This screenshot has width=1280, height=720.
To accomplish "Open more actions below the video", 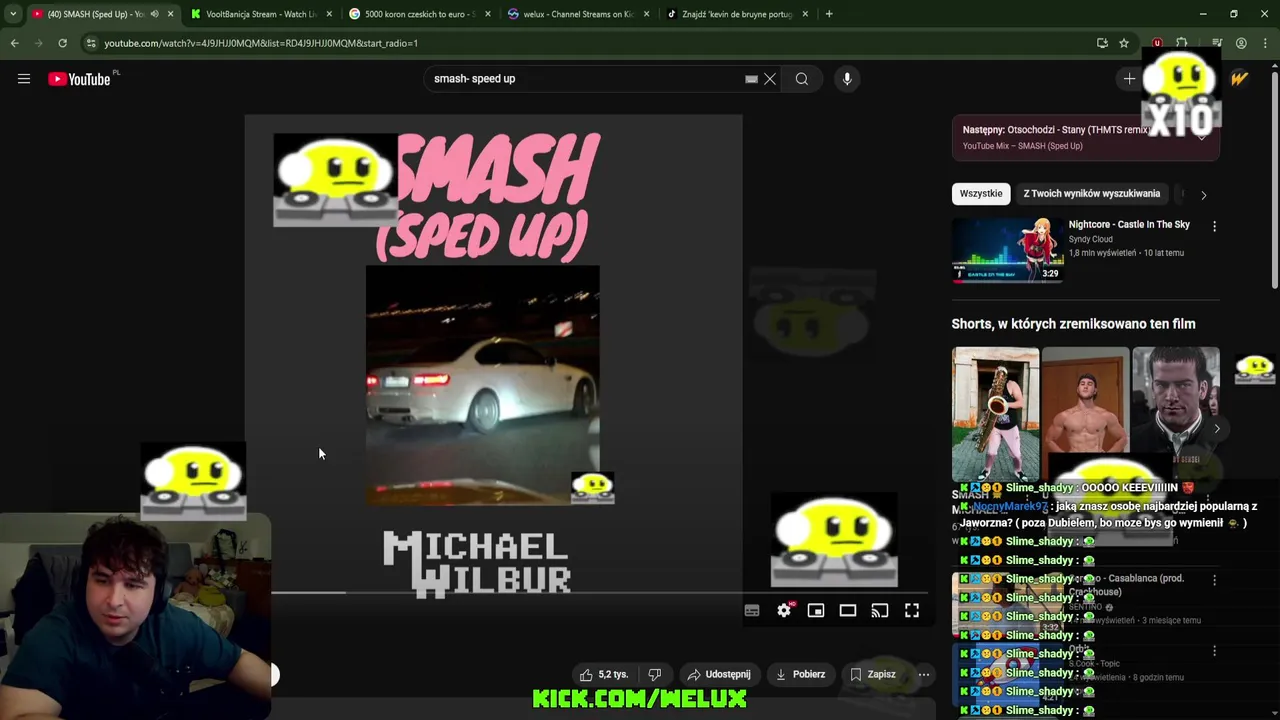I will click(x=924, y=674).
